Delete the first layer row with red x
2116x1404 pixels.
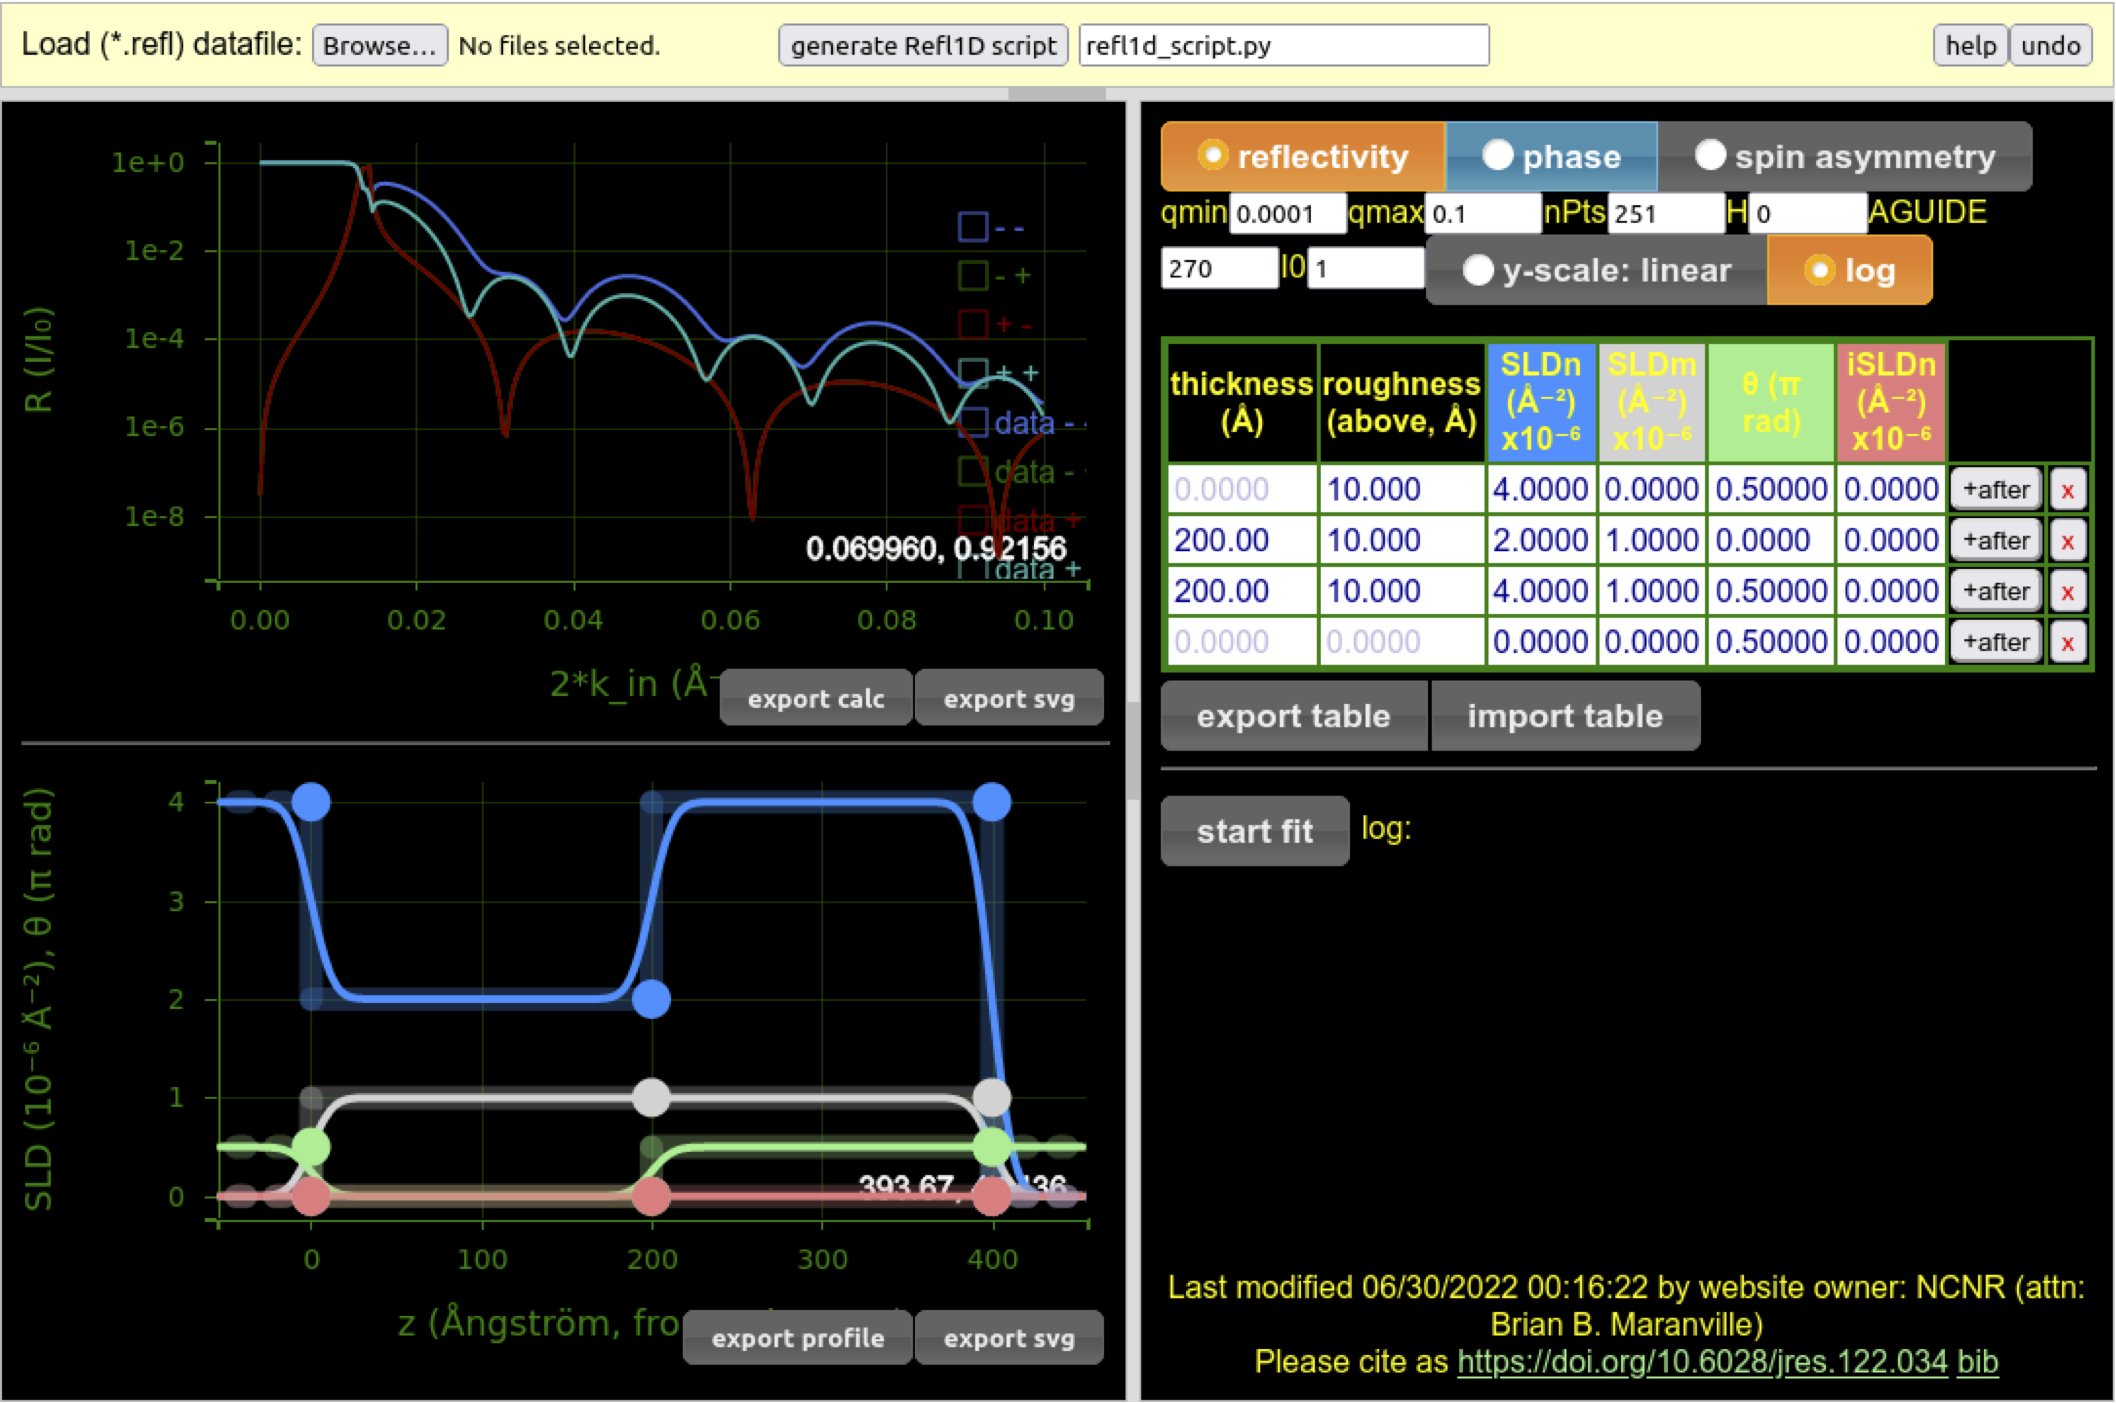tap(2066, 490)
